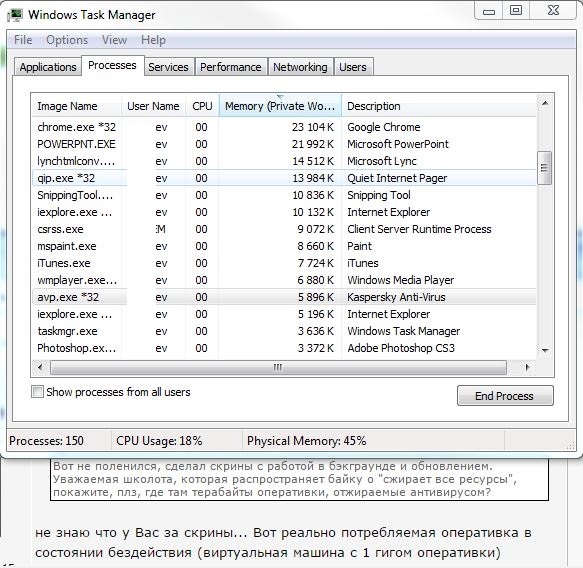
Task: Click CPU Usage: 18% status entry
Action: click(x=159, y=441)
